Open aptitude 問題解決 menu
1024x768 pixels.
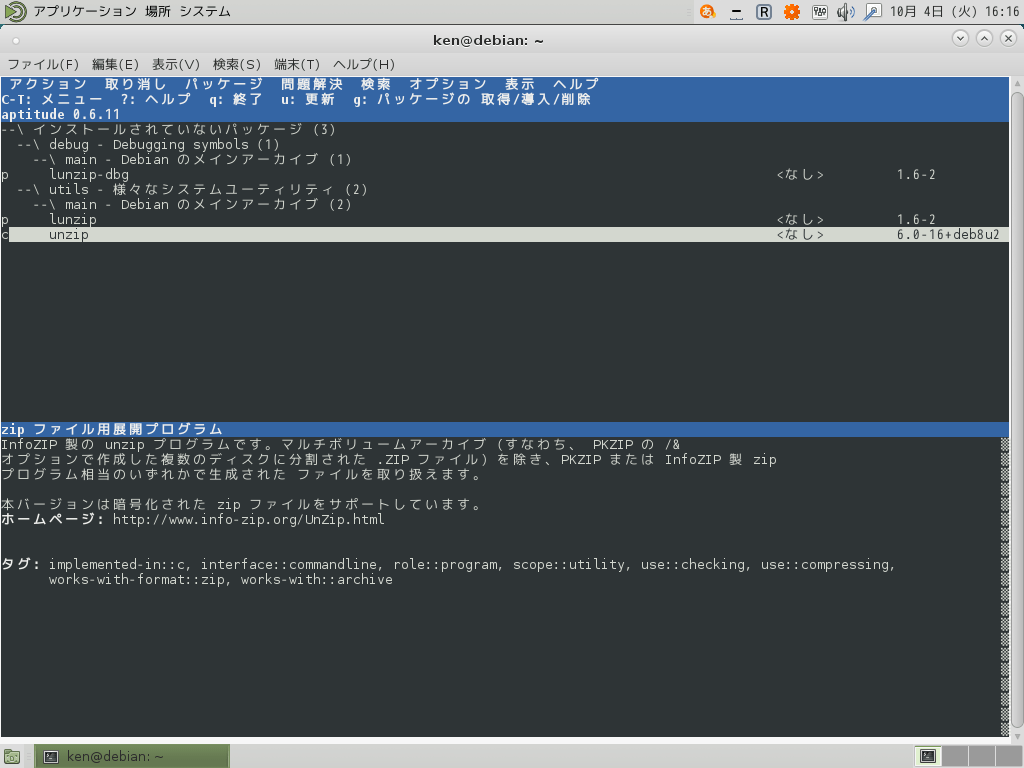[x=312, y=84]
